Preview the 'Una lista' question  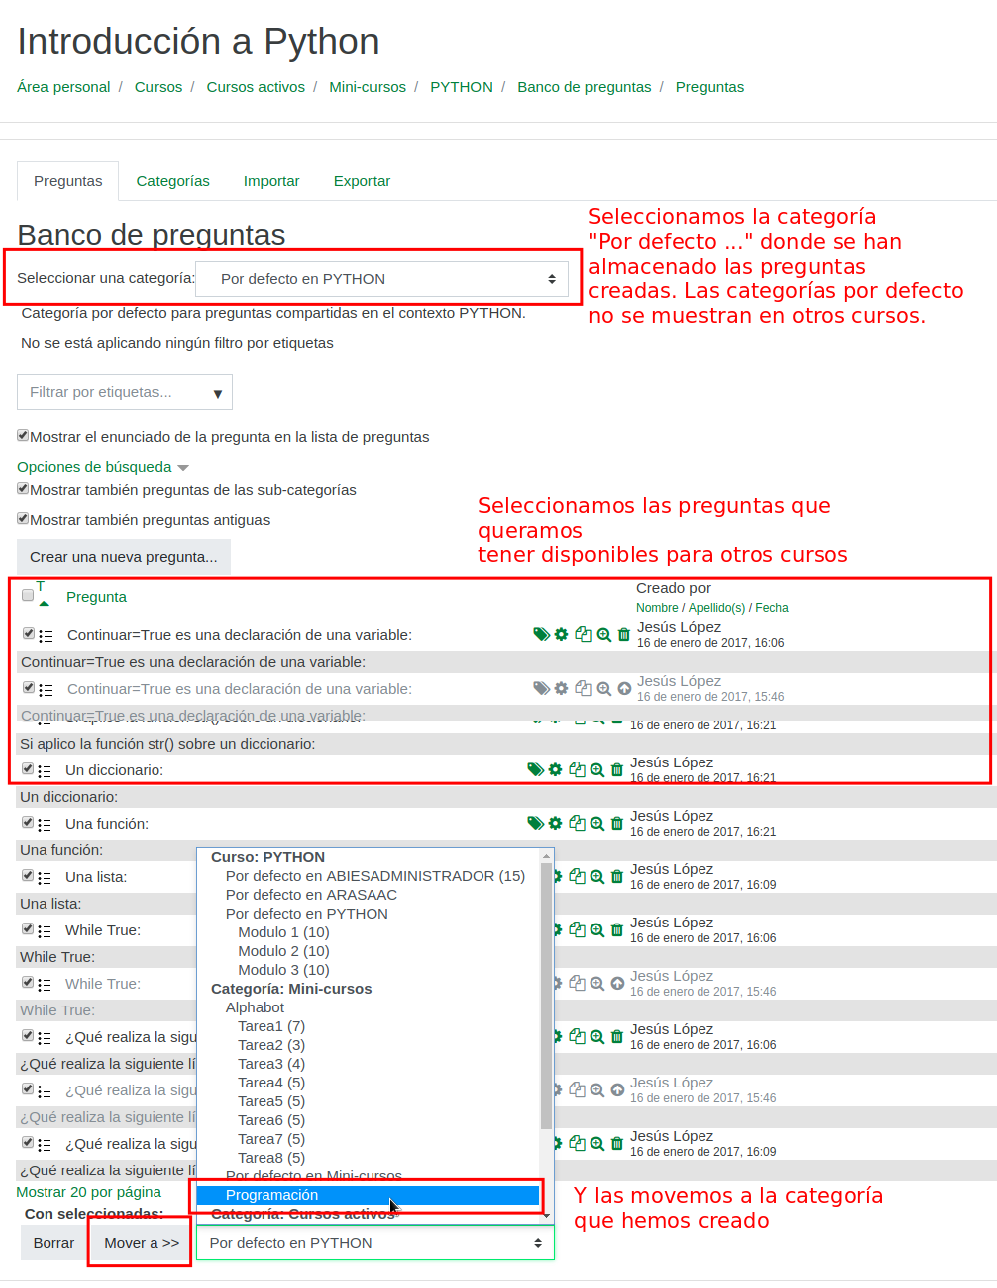(x=597, y=876)
